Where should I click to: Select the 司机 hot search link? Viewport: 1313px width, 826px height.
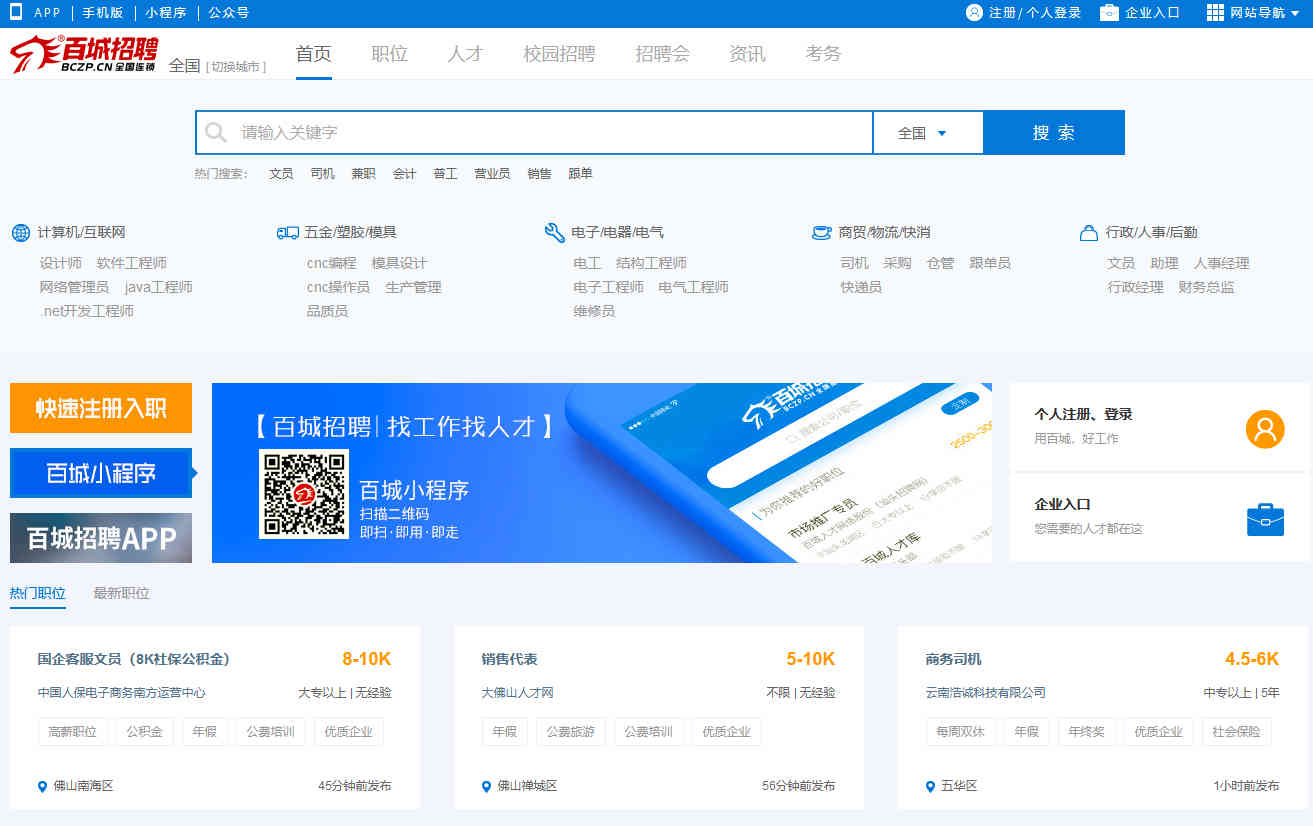click(322, 173)
